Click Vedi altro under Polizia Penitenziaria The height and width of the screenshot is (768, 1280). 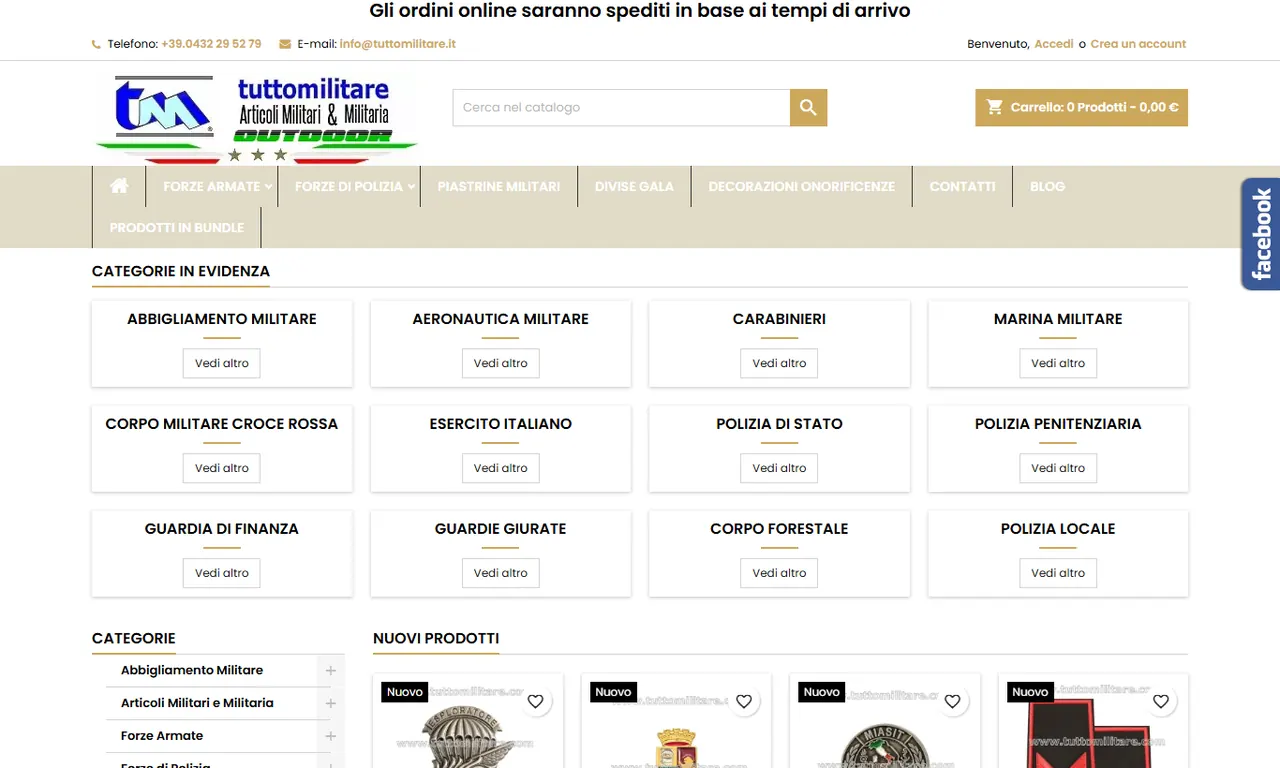point(1058,468)
